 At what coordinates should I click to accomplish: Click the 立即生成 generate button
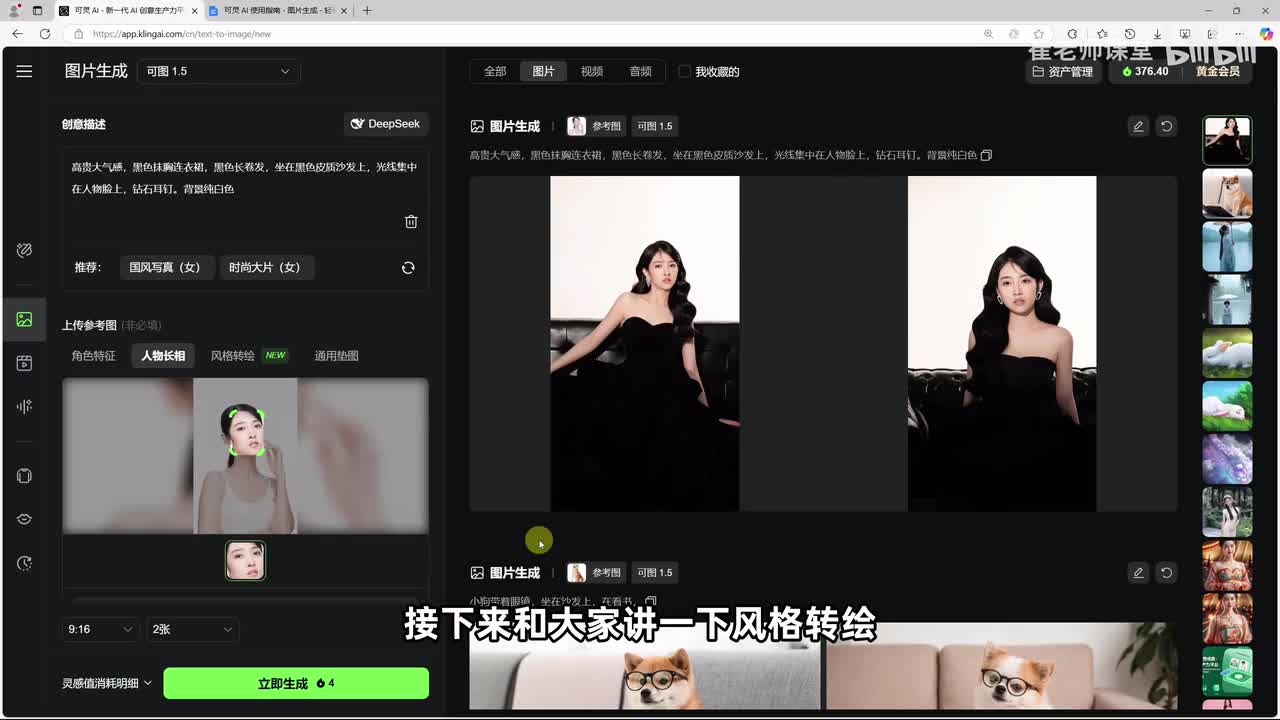(x=296, y=683)
